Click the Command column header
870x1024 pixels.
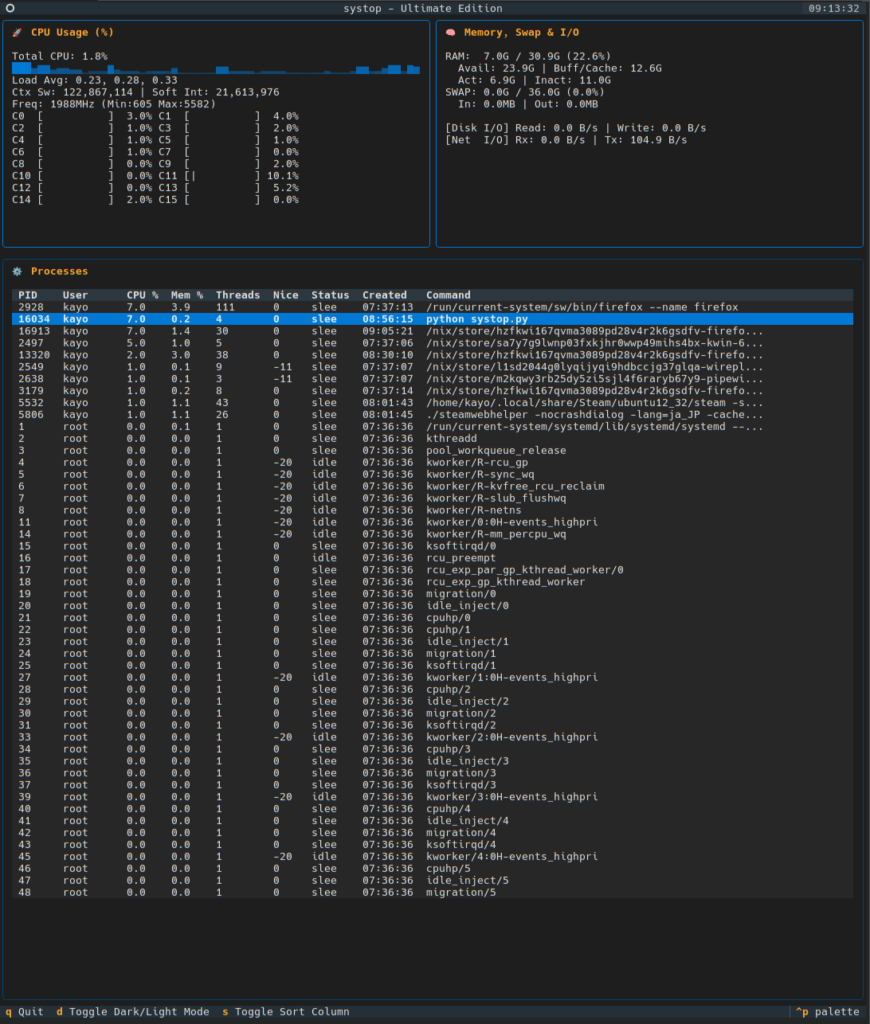point(448,295)
